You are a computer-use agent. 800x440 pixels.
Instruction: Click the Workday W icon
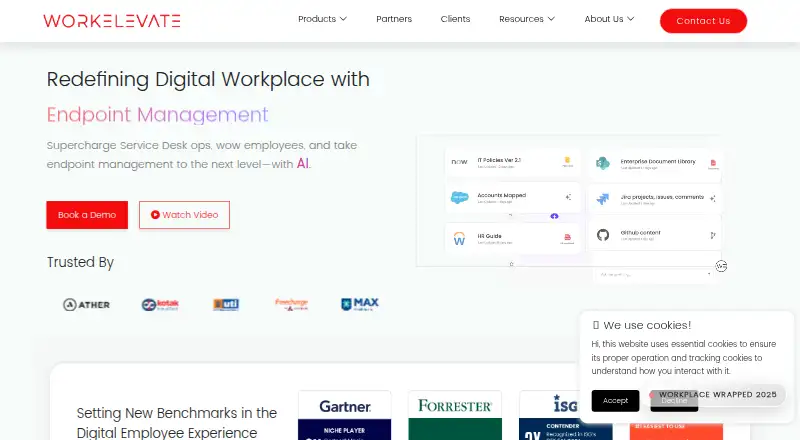click(459, 238)
